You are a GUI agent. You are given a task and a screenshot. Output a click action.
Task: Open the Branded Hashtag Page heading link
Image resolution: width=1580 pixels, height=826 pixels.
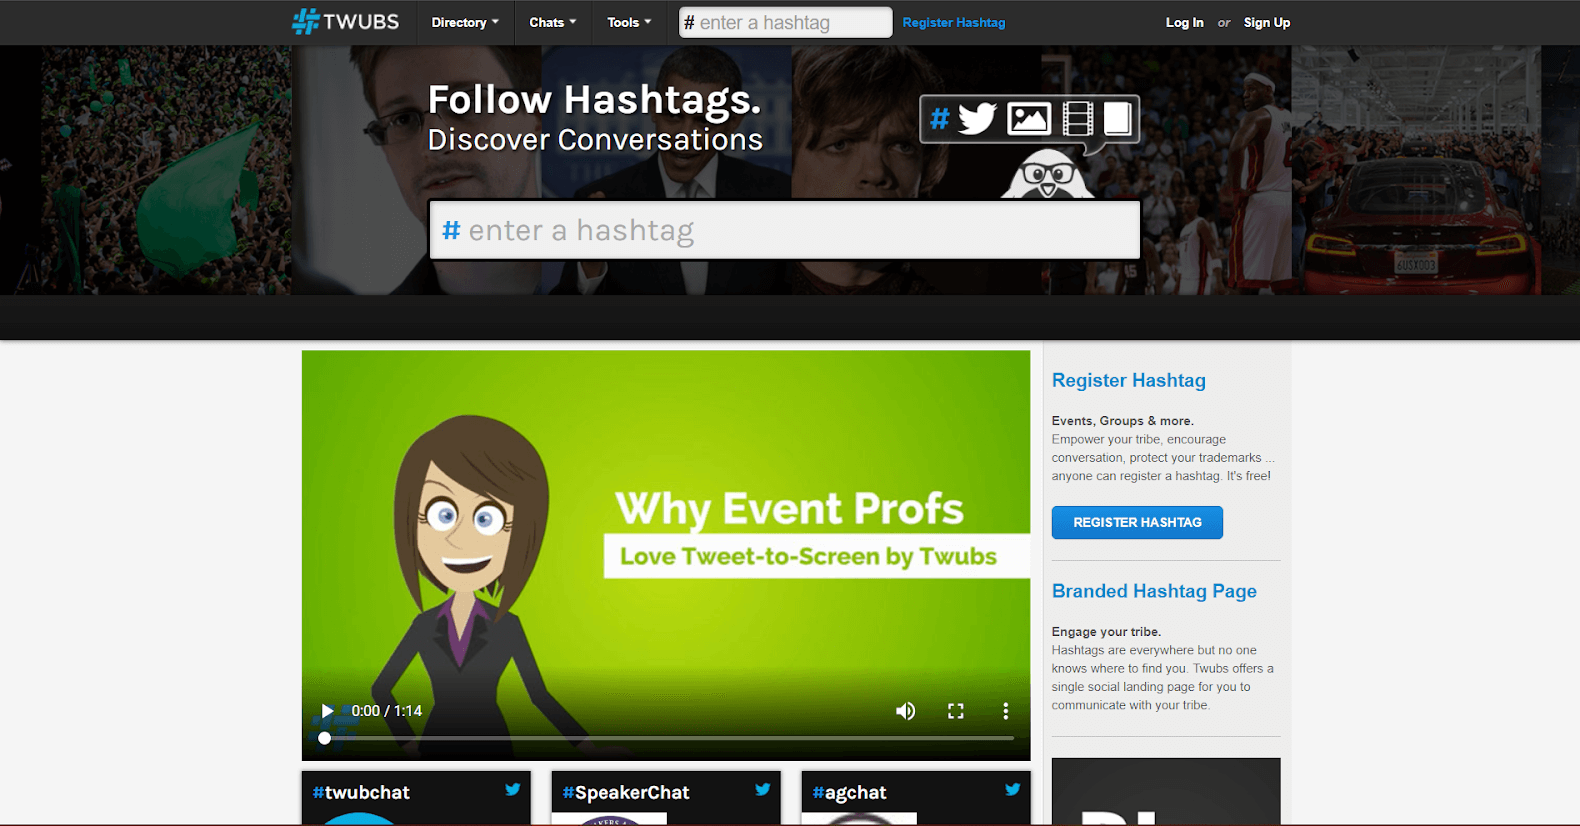[1154, 591]
